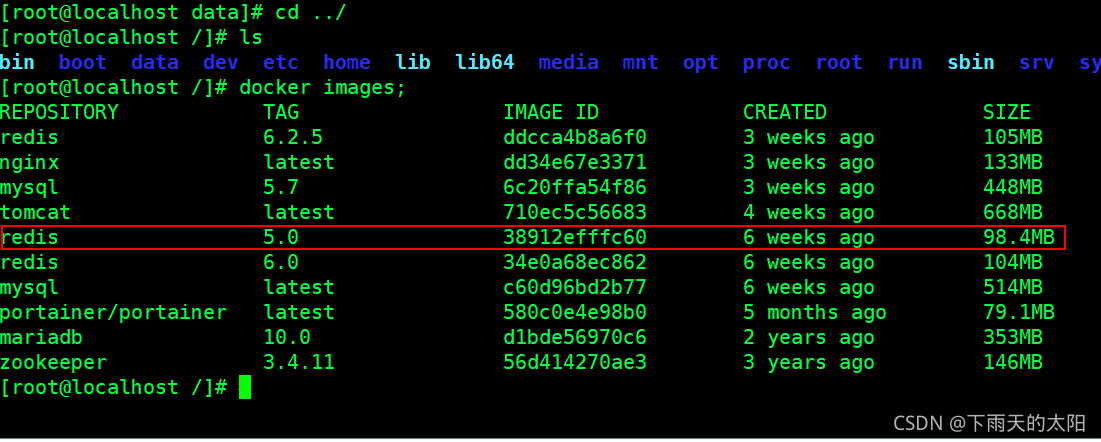Image resolution: width=1101 pixels, height=442 pixels.
Task: Click the TAG column header
Action: pos(281,112)
